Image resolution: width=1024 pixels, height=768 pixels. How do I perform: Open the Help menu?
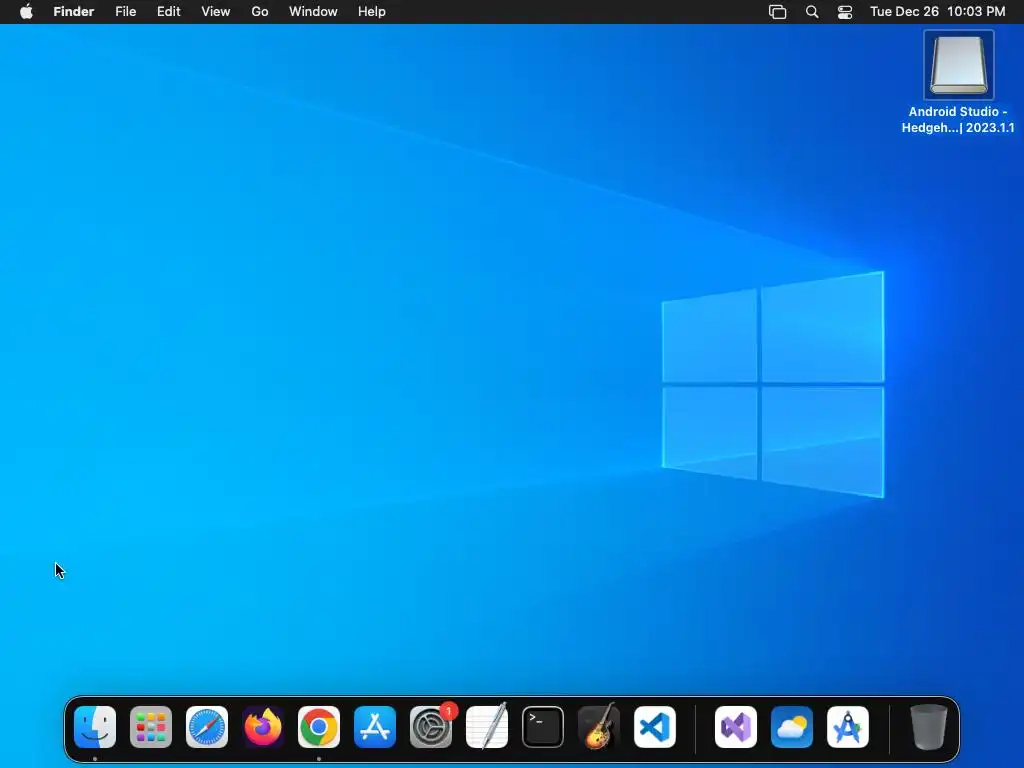pos(372,12)
